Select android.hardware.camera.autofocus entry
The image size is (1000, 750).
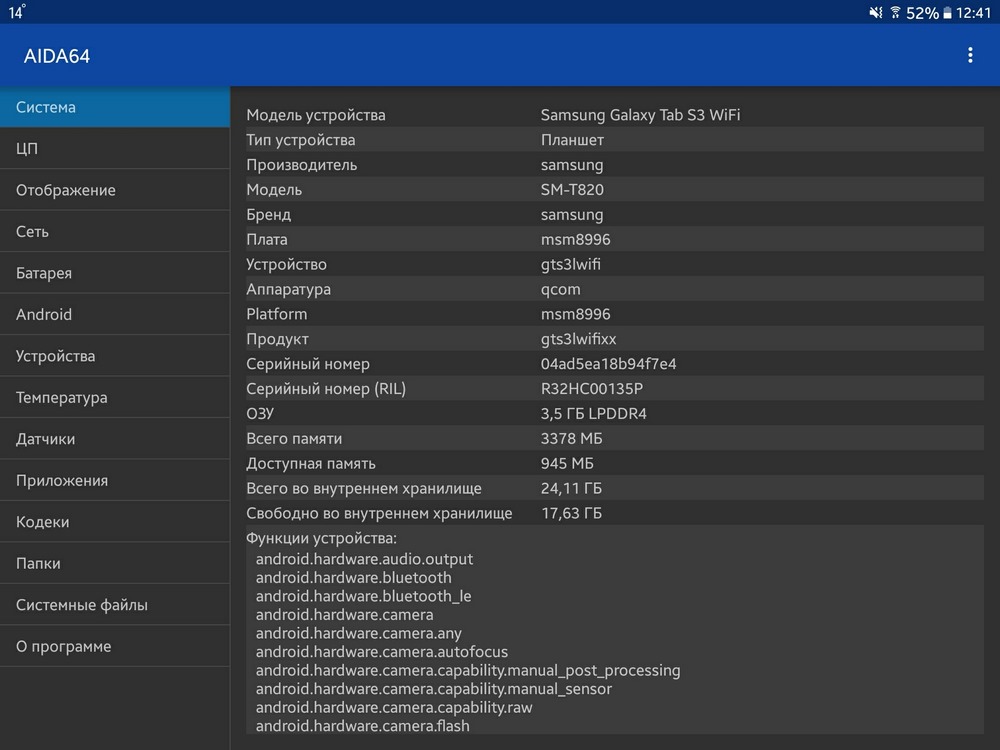[382, 651]
